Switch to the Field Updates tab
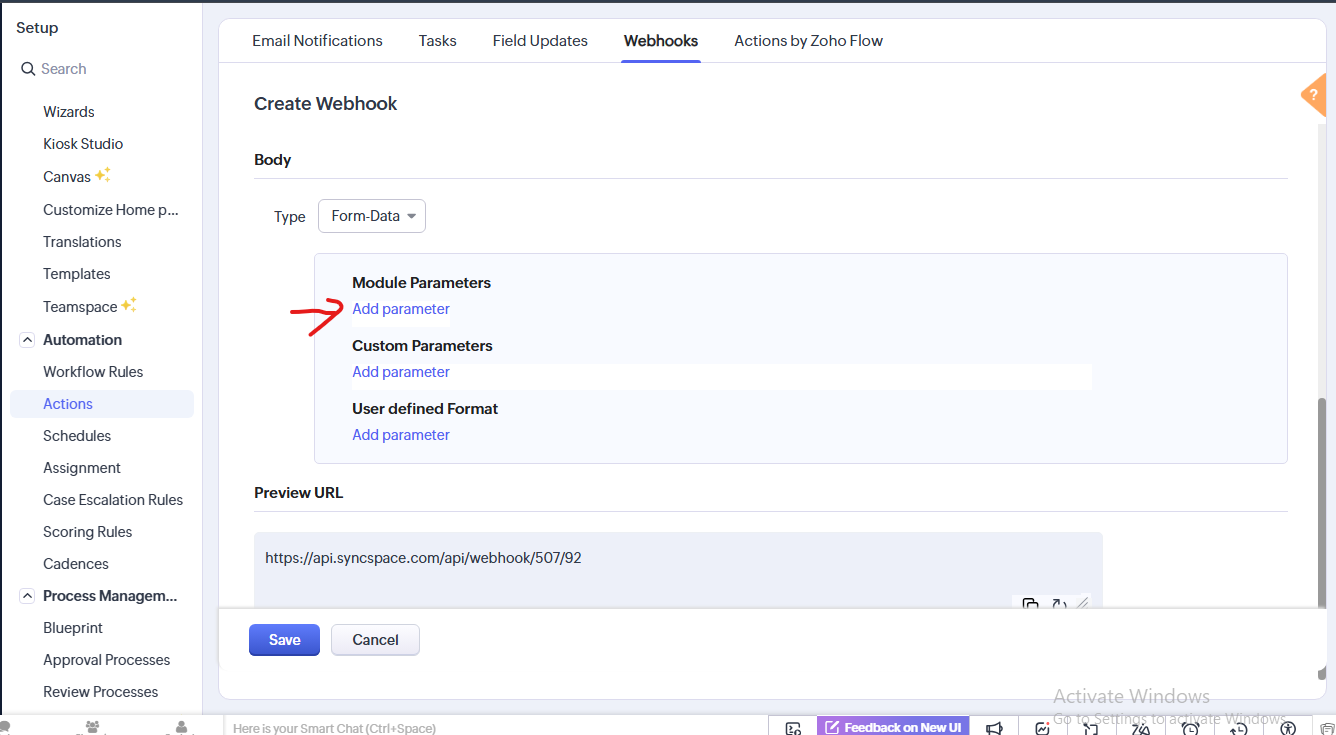This screenshot has height=735, width=1336. pos(540,41)
